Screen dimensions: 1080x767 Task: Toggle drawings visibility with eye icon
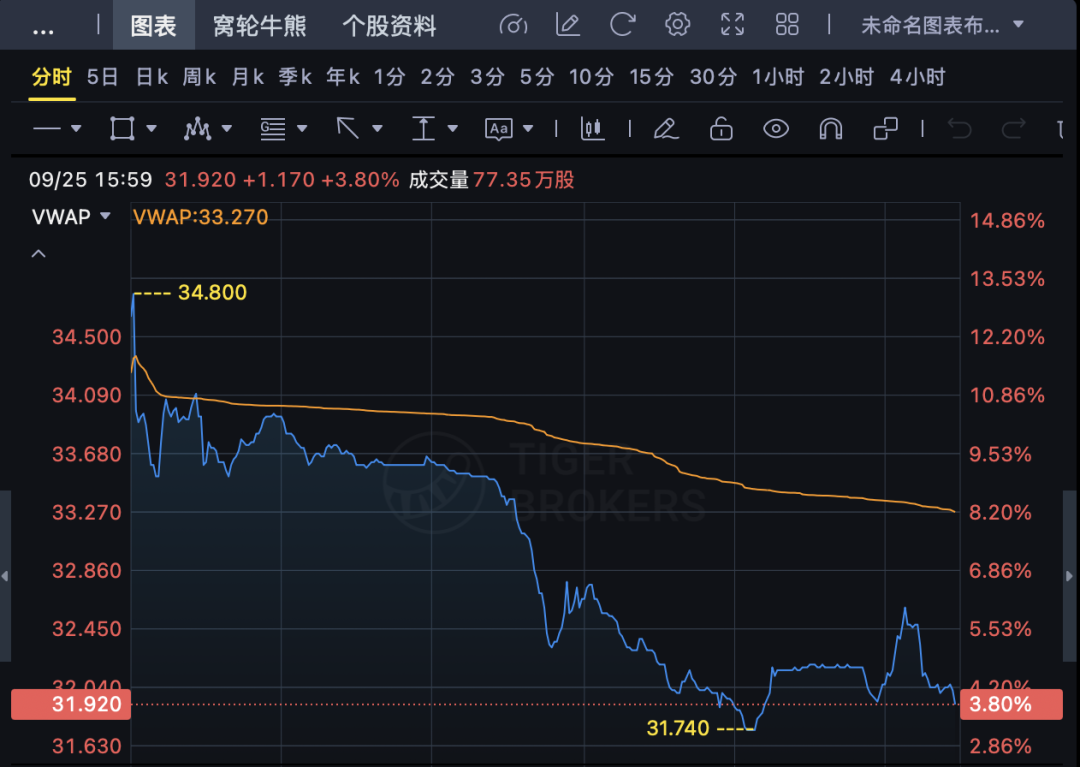click(x=776, y=128)
